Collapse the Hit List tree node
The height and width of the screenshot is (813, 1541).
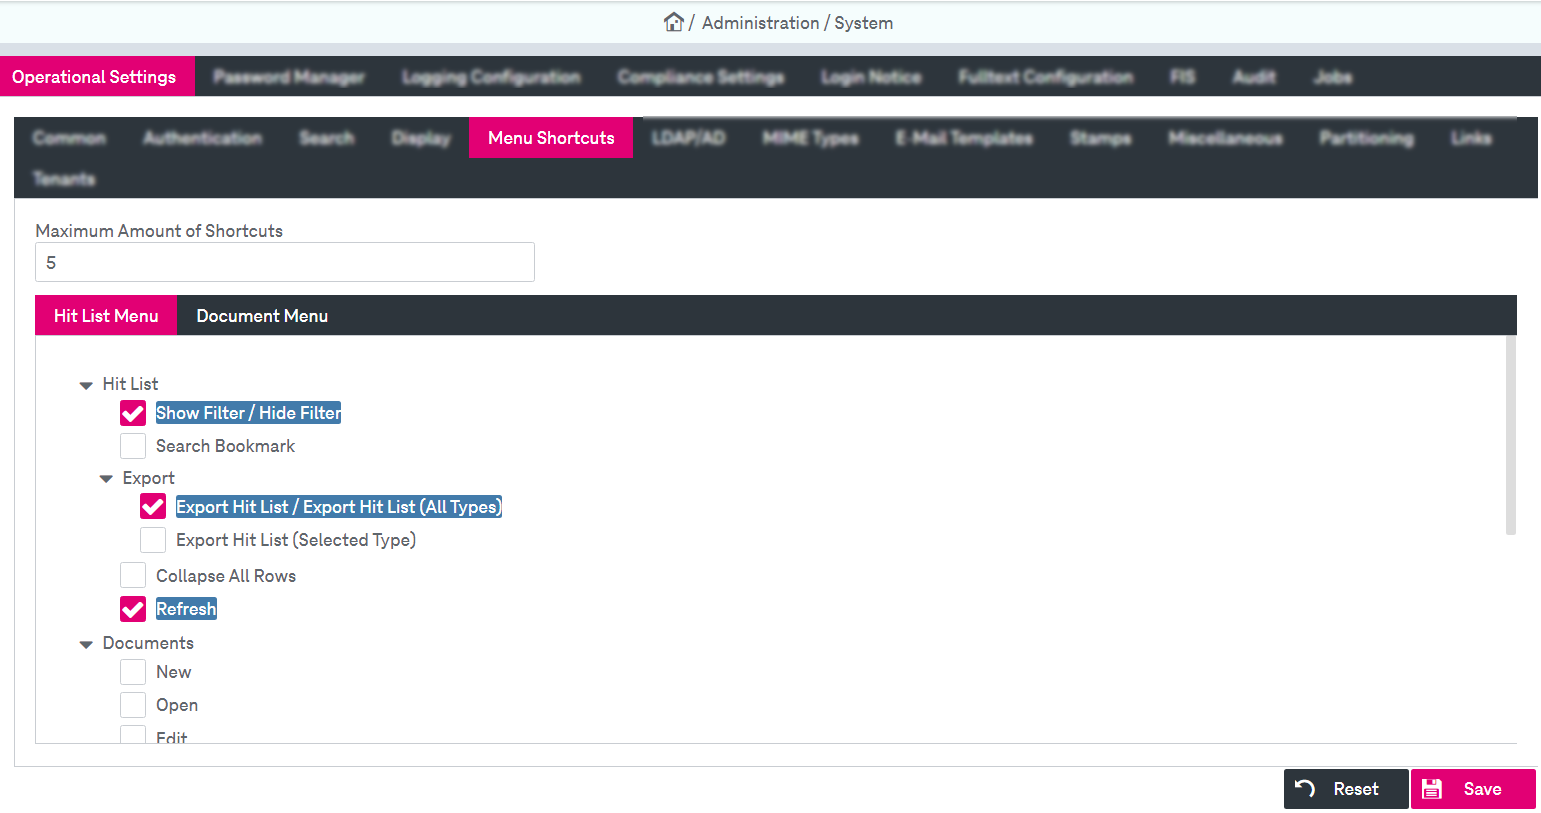(x=86, y=385)
